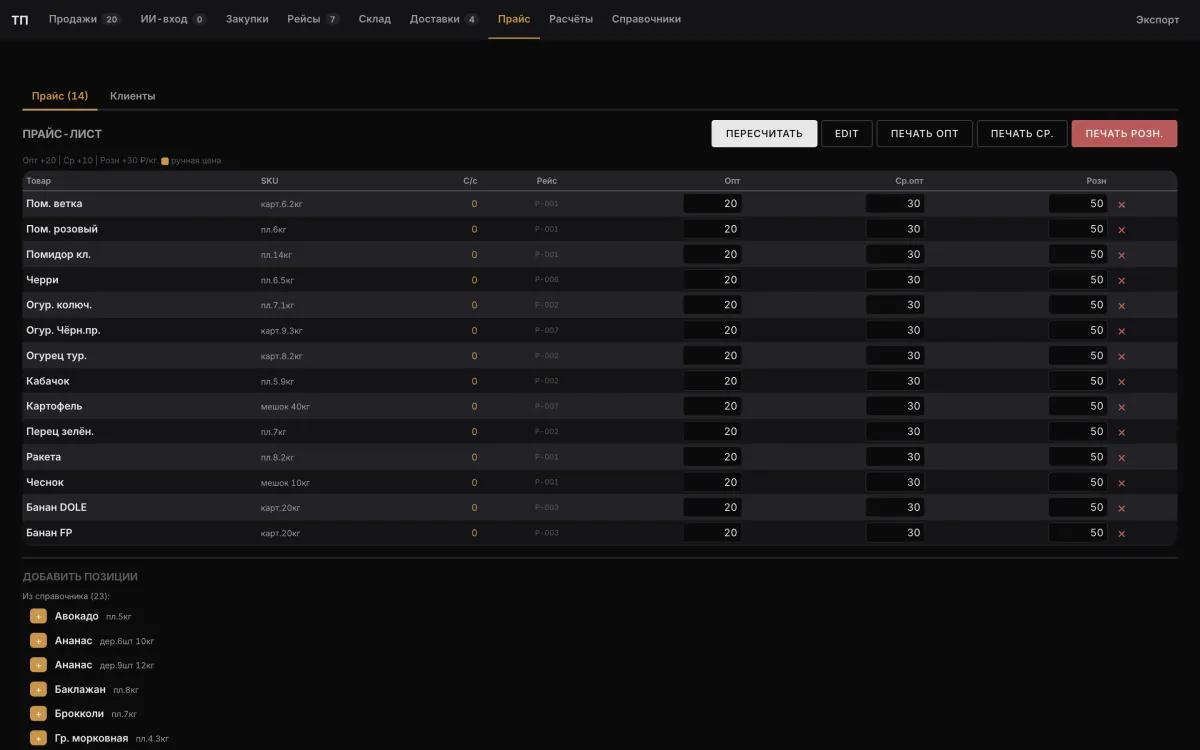1200x750 pixels.
Task: Remove the Картофель row
Action: click(x=1121, y=407)
